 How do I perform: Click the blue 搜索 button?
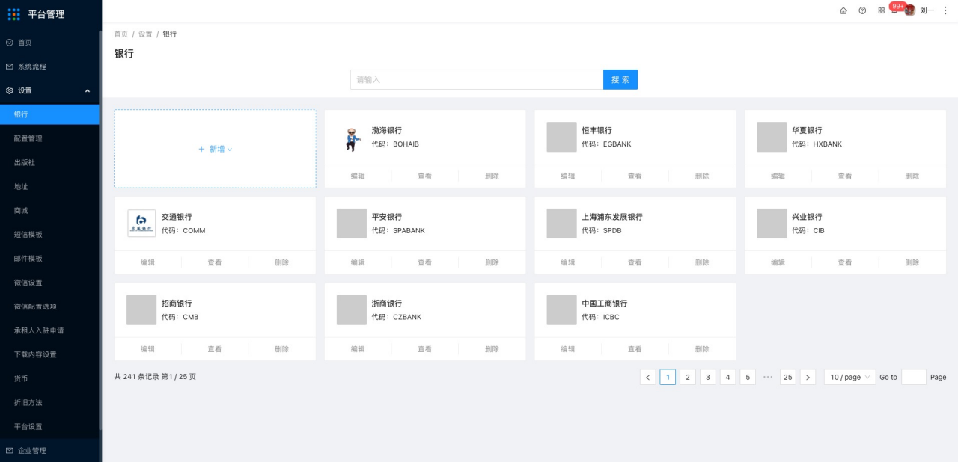[620, 79]
